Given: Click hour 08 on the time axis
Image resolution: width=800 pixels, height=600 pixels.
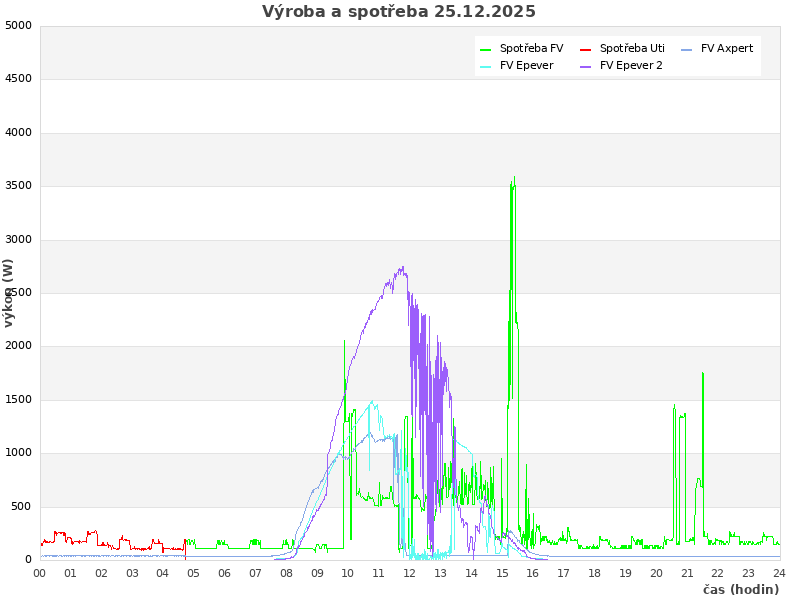Looking at the screenshot, I should [286, 573].
